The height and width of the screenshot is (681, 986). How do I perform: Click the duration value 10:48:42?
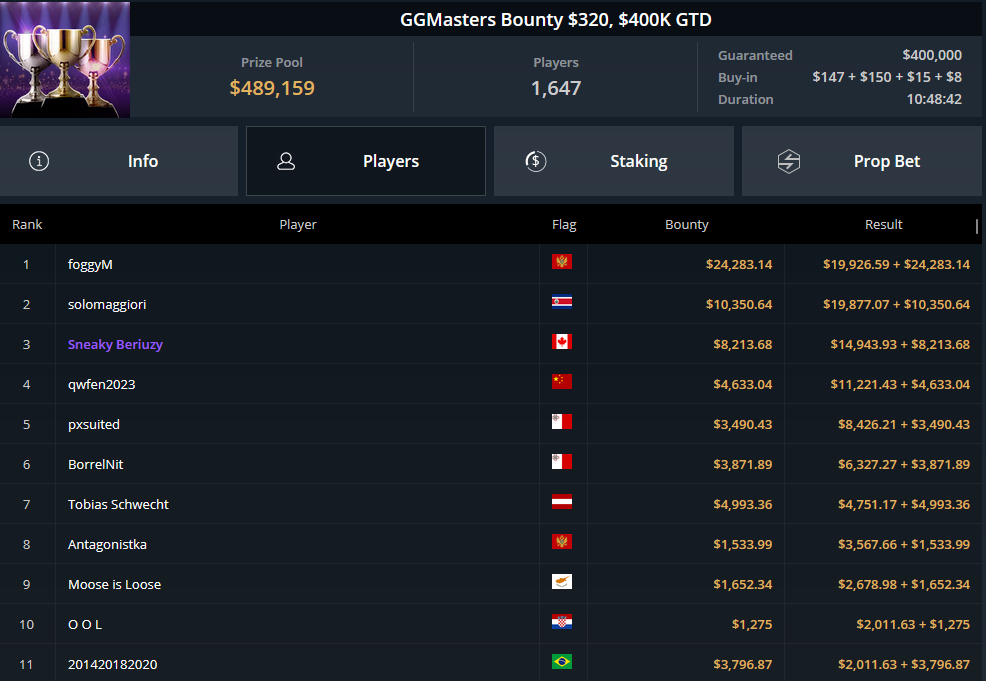(934, 99)
